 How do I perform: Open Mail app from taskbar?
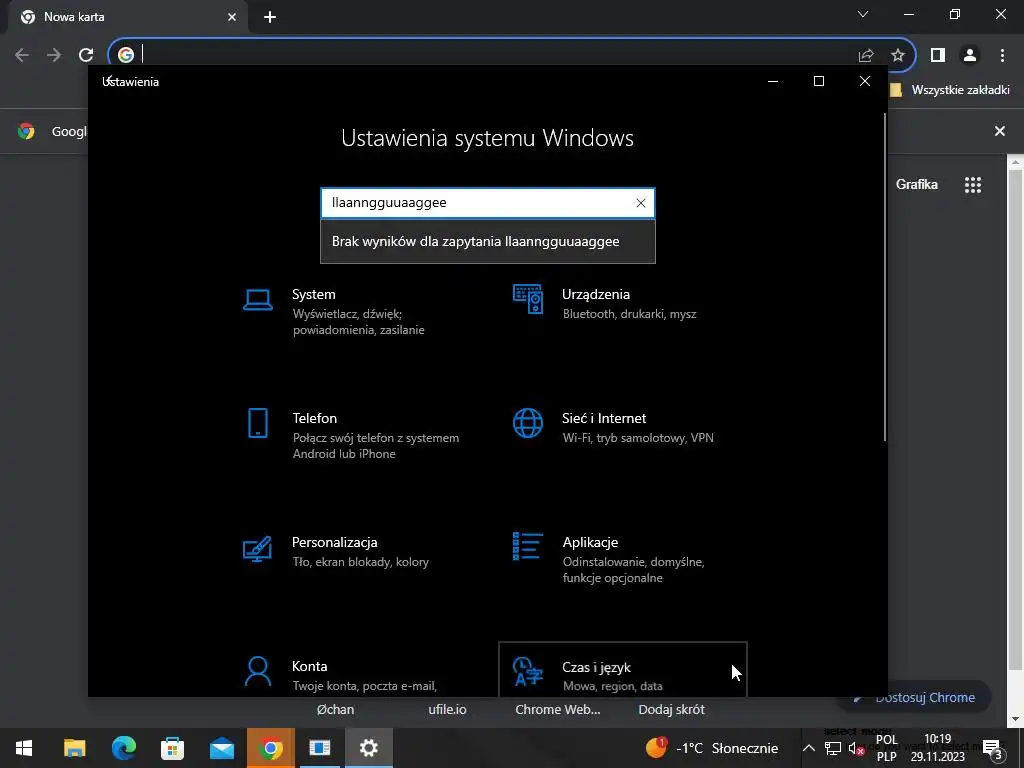[x=221, y=748]
